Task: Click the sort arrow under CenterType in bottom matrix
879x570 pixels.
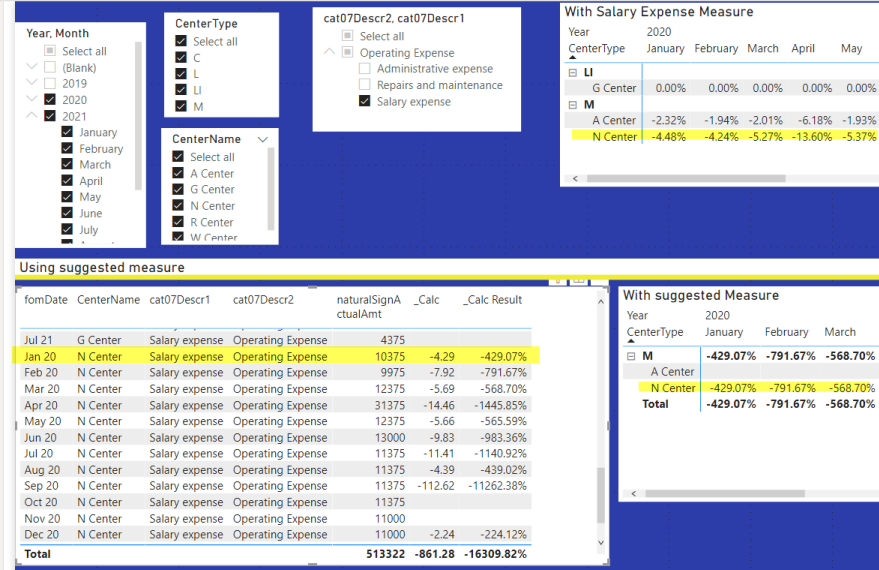Action: (631, 341)
